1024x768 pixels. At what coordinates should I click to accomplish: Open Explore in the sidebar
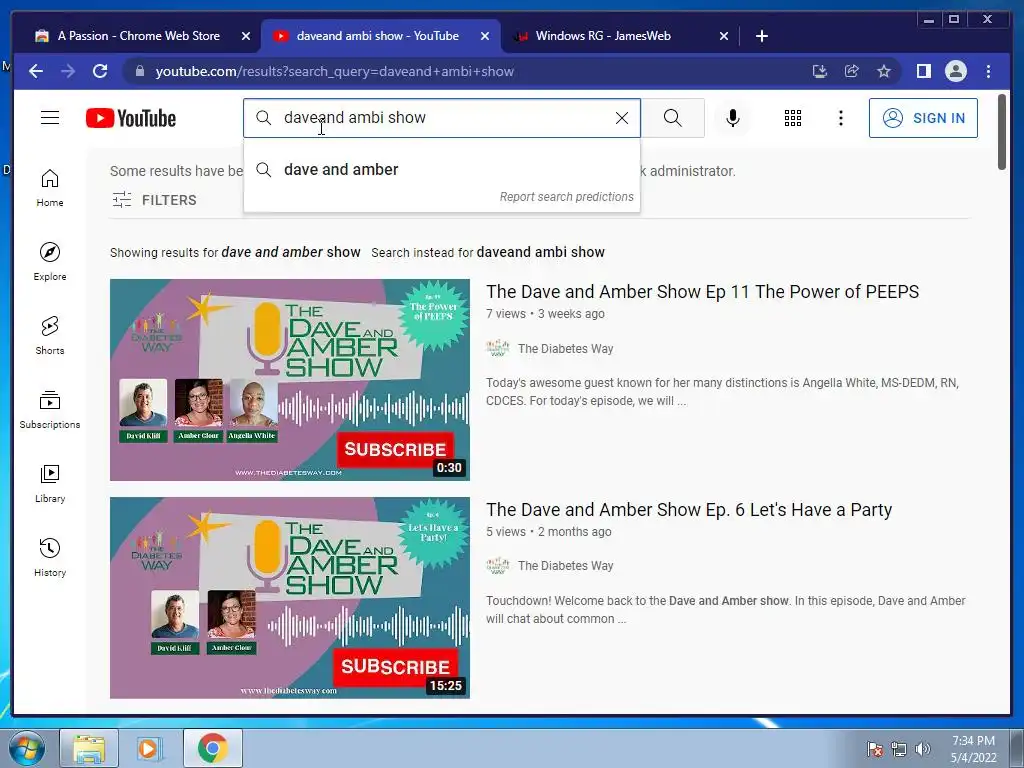pos(50,262)
